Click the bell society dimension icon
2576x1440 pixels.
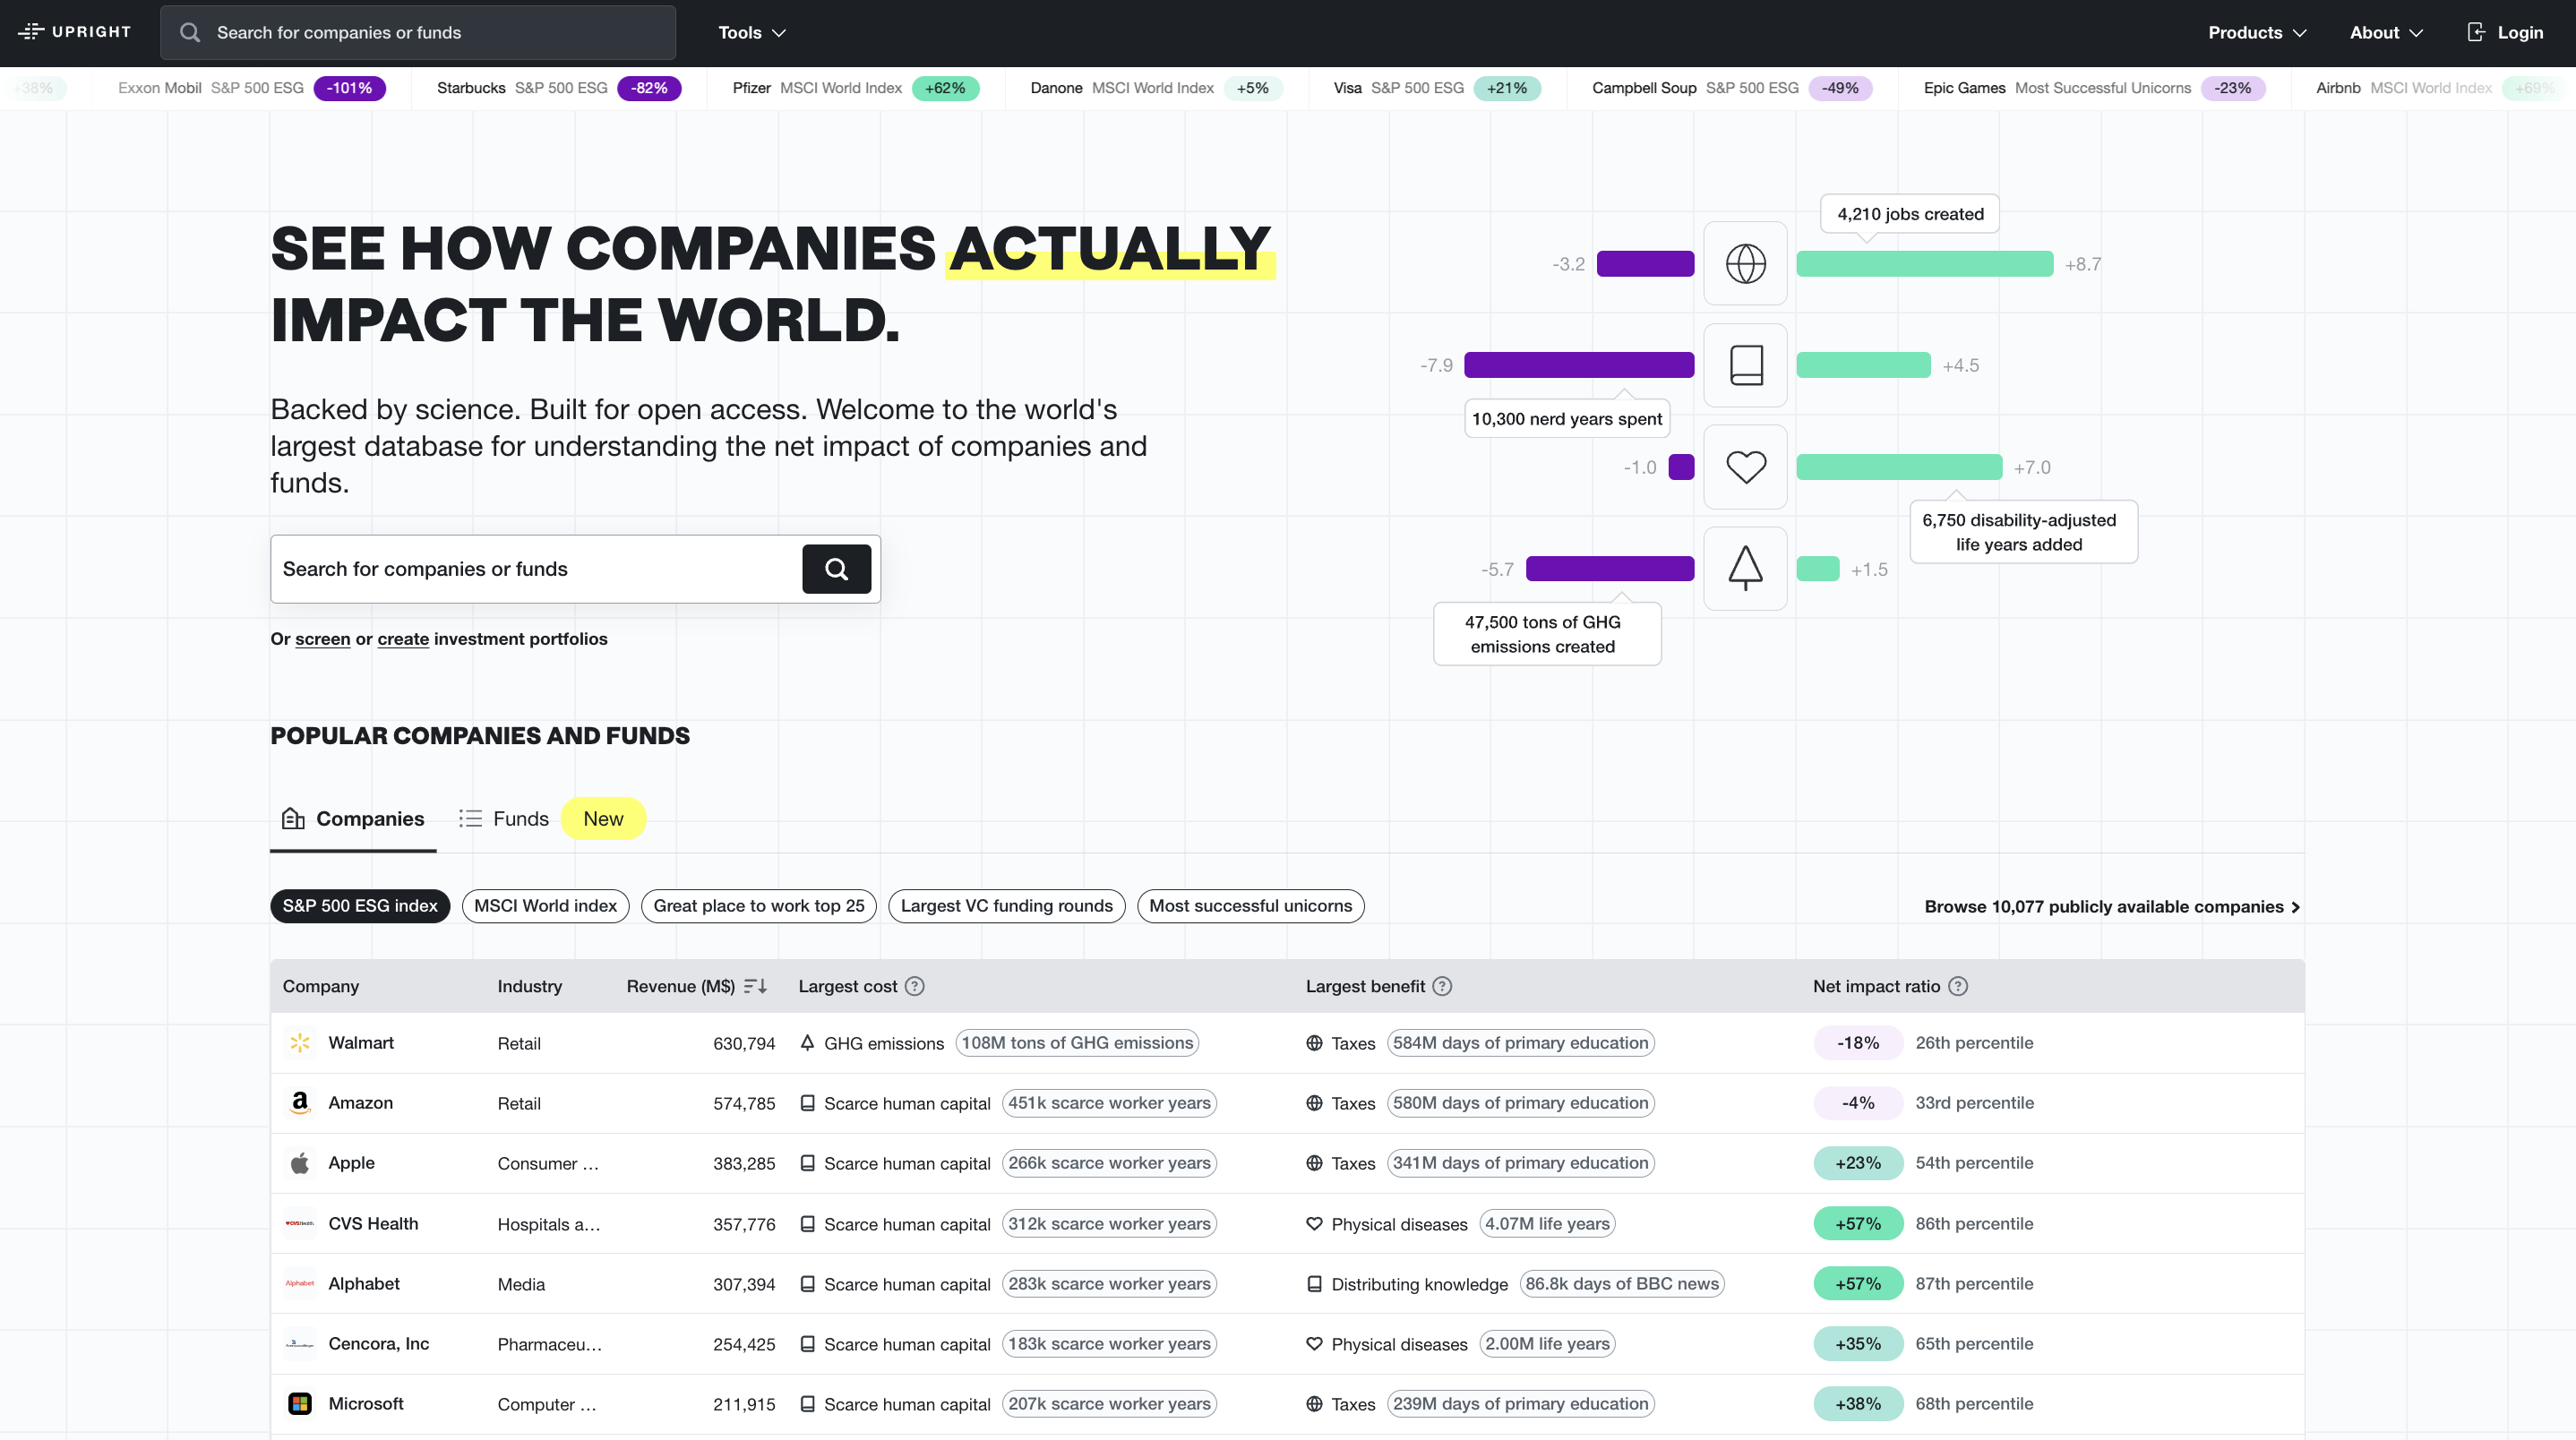coord(1745,568)
